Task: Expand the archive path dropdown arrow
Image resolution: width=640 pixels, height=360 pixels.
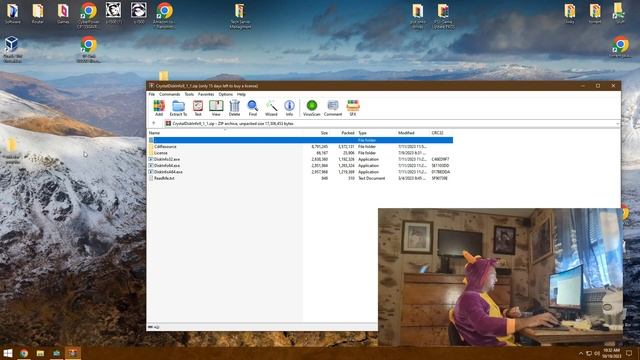Action: [617, 124]
